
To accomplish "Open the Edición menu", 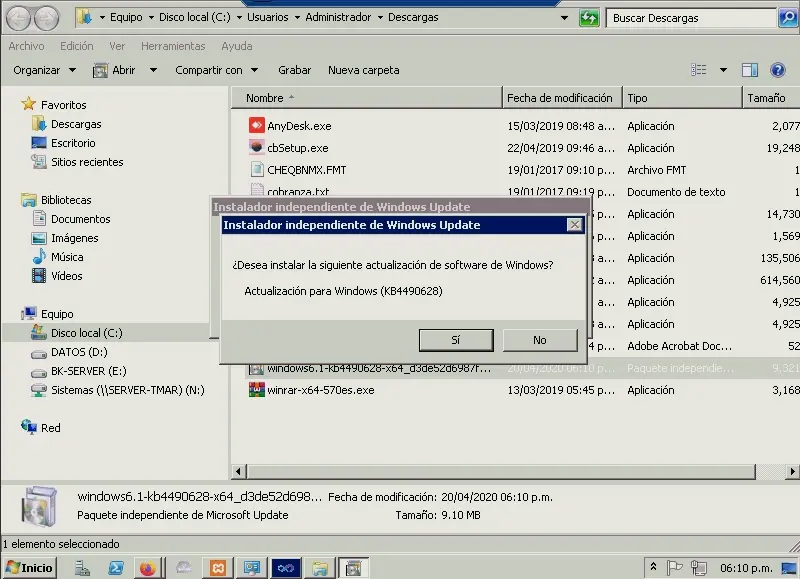I will coord(77,46).
